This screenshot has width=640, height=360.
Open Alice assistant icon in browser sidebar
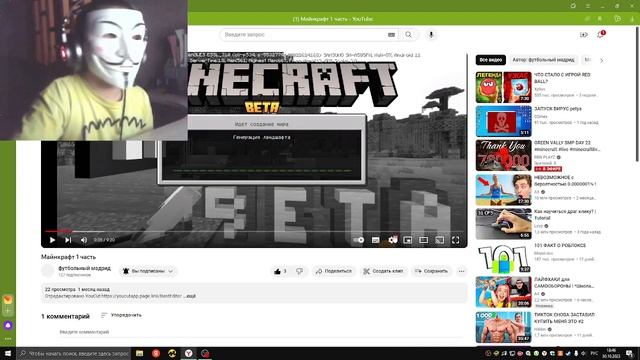(x=8, y=325)
